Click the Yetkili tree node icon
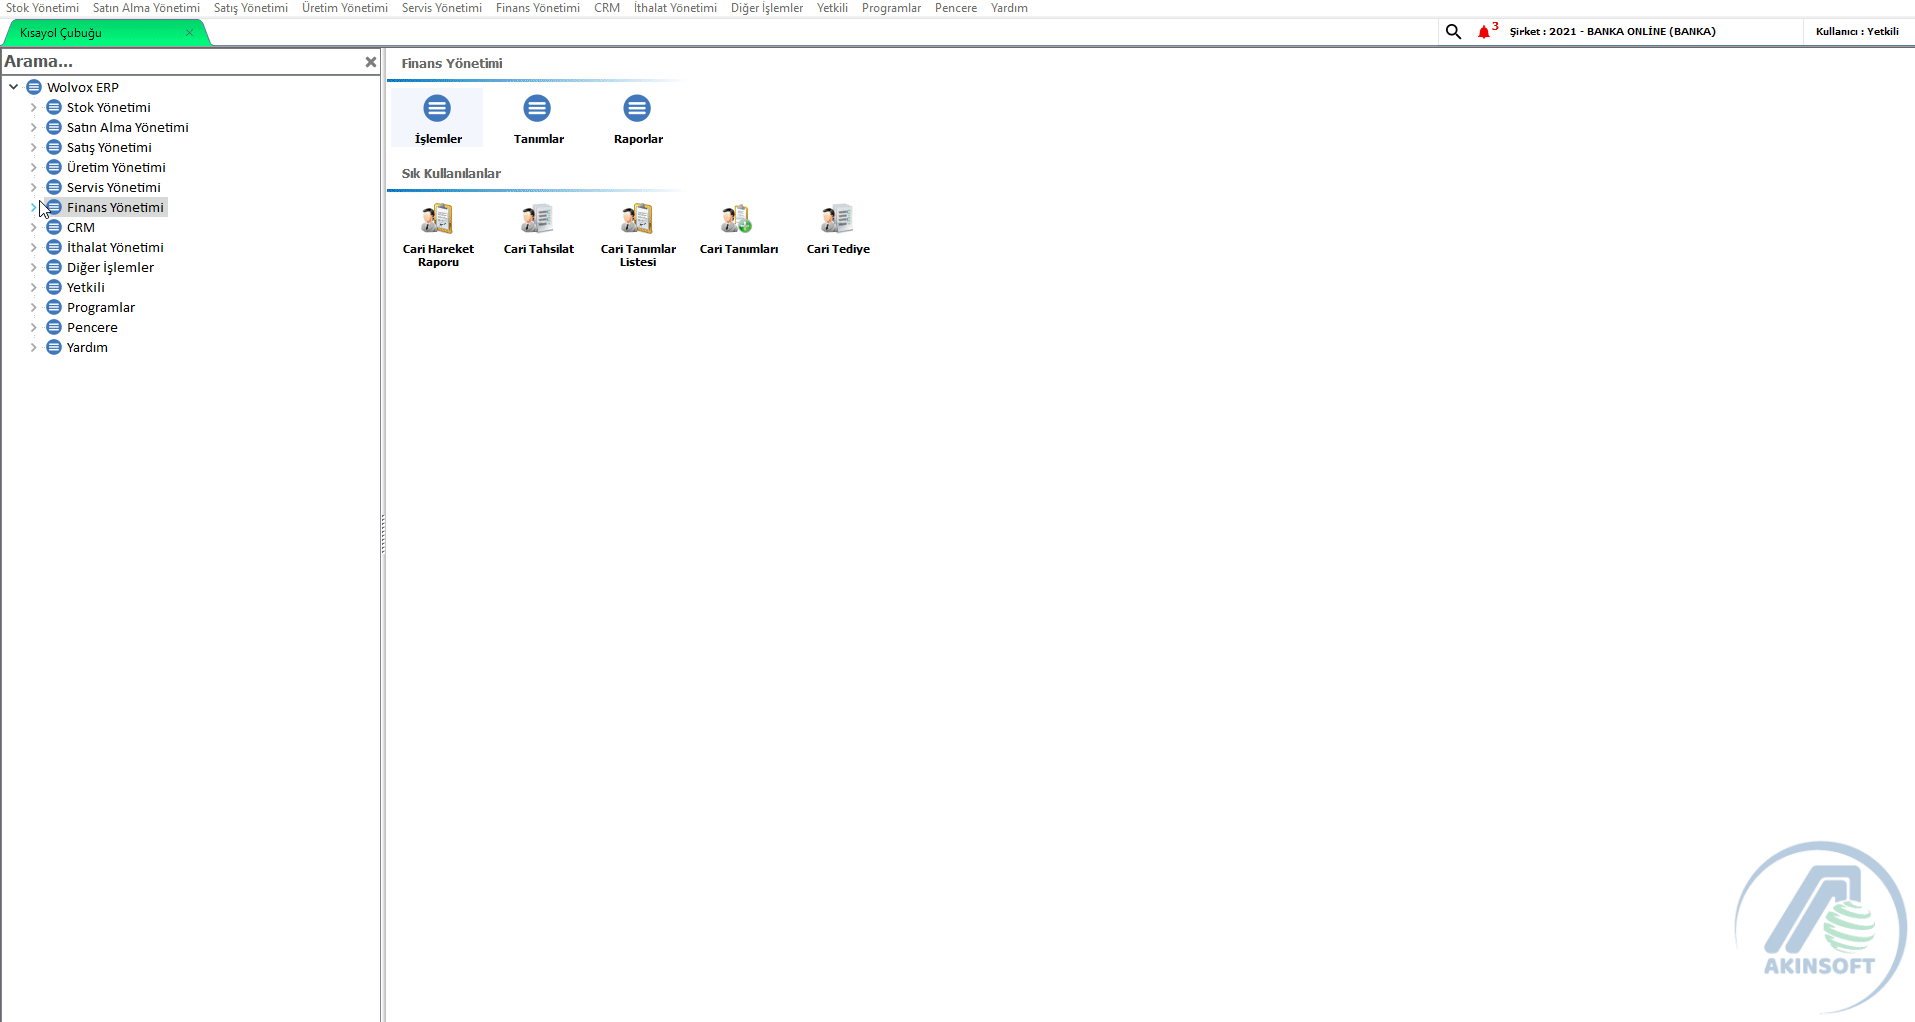 [54, 287]
